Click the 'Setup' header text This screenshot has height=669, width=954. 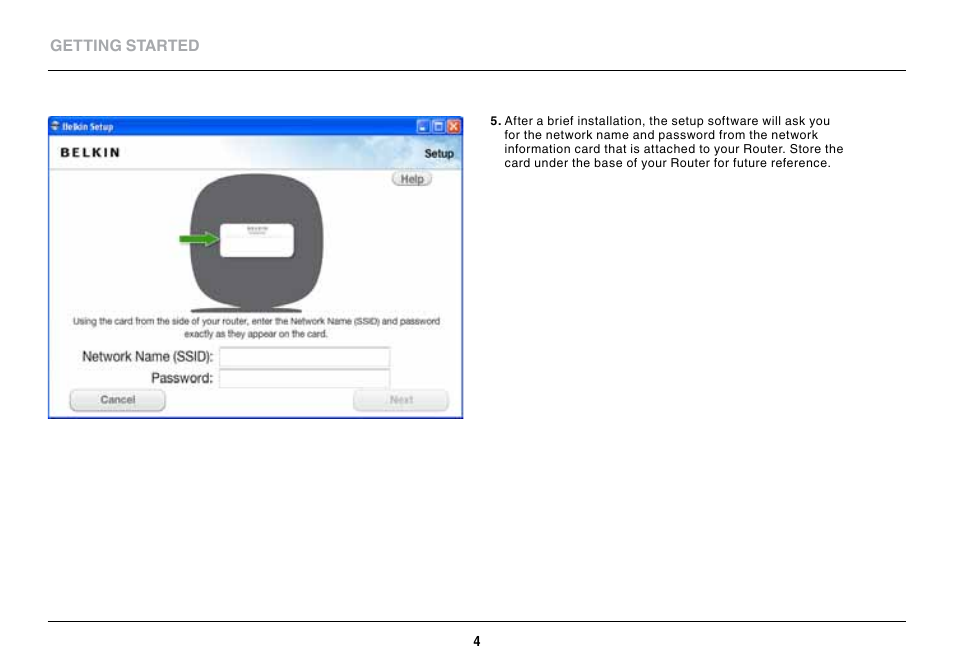click(439, 153)
